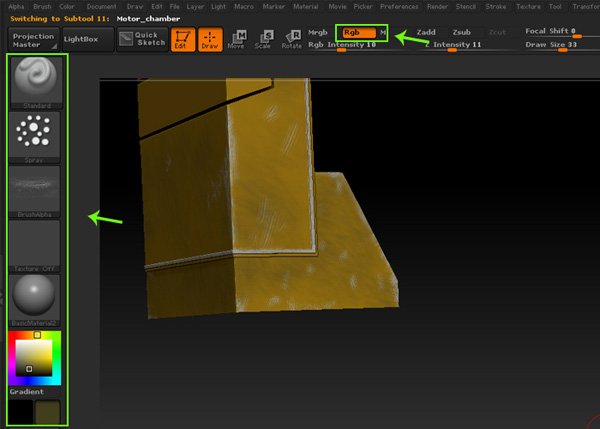Launch Quick Sketch
Viewport: 600px width, 429px height.
pyautogui.click(x=143, y=39)
